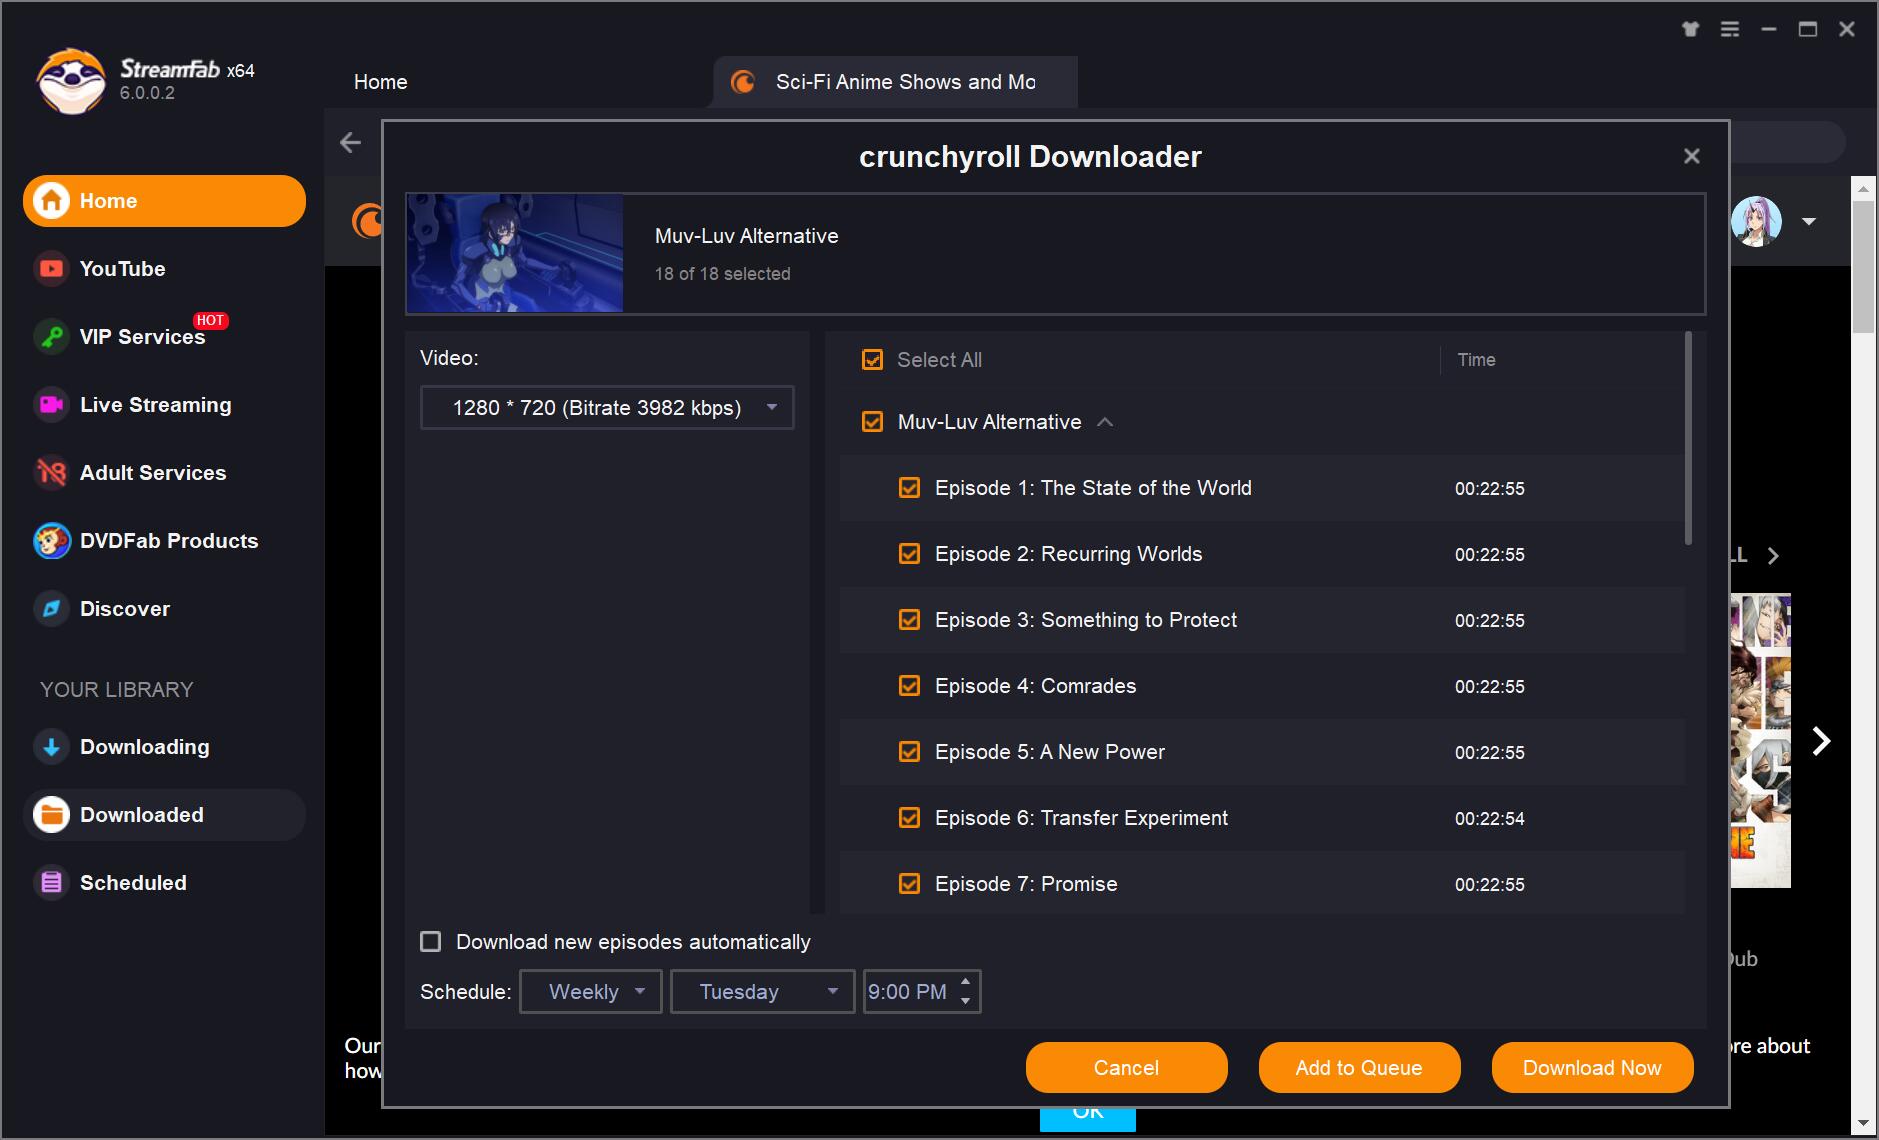Click the Download Now button
This screenshot has width=1879, height=1140.
(1592, 1068)
